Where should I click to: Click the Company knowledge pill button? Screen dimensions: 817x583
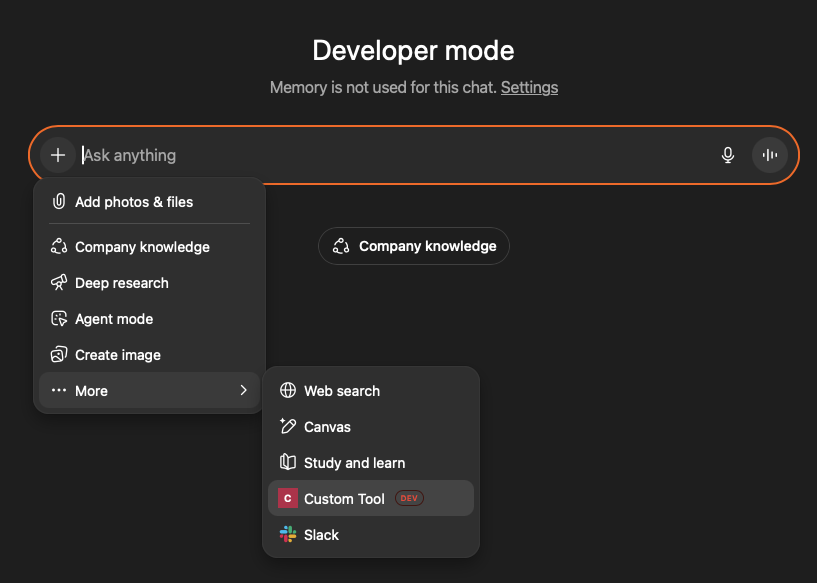414,246
